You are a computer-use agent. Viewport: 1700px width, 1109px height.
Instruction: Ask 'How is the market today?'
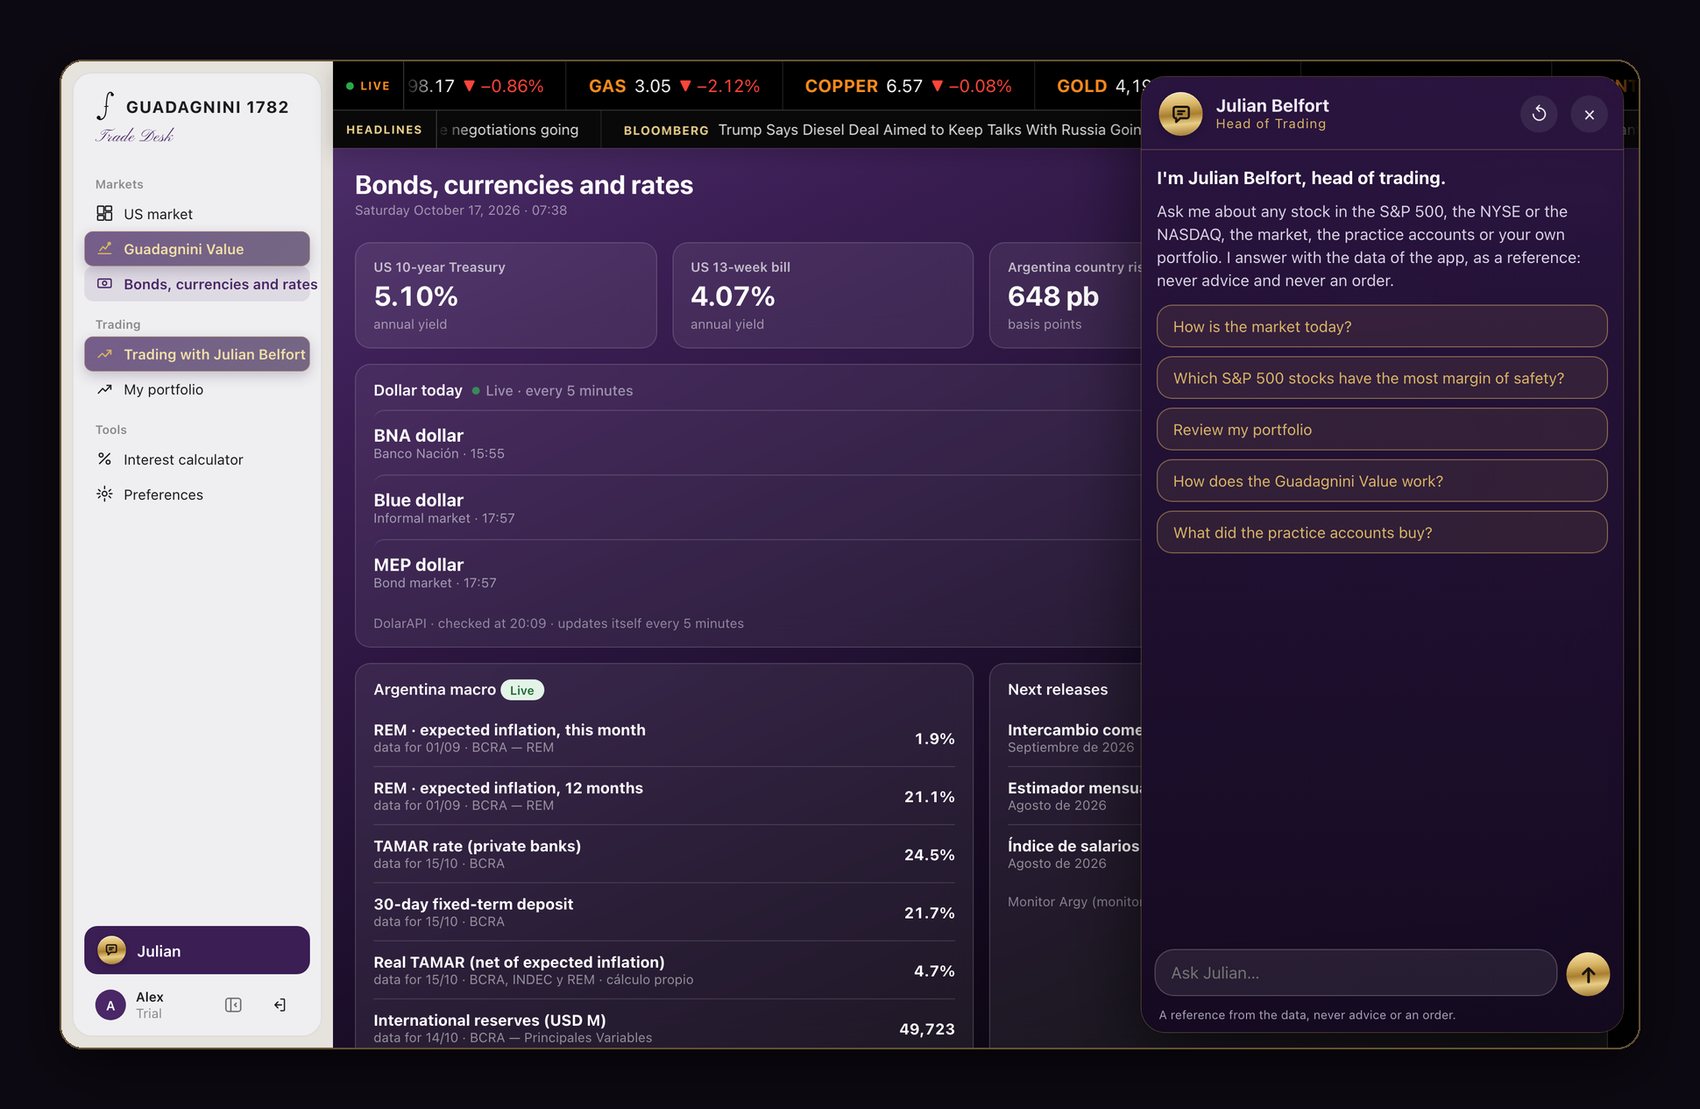pyautogui.click(x=1382, y=326)
